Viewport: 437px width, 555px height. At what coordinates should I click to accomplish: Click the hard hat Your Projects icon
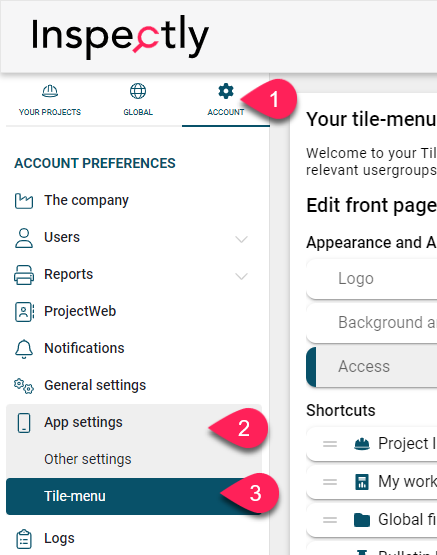point(50,91)
